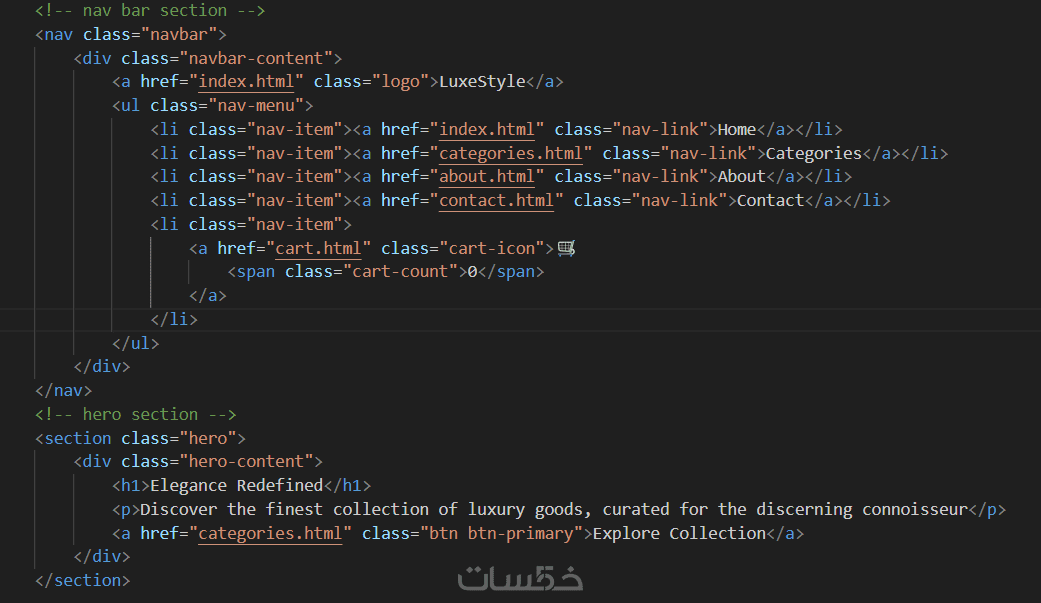Click the cart-count value 0
The height and width of the screenshot is (603, 1041).
click(x=472, y=272)
